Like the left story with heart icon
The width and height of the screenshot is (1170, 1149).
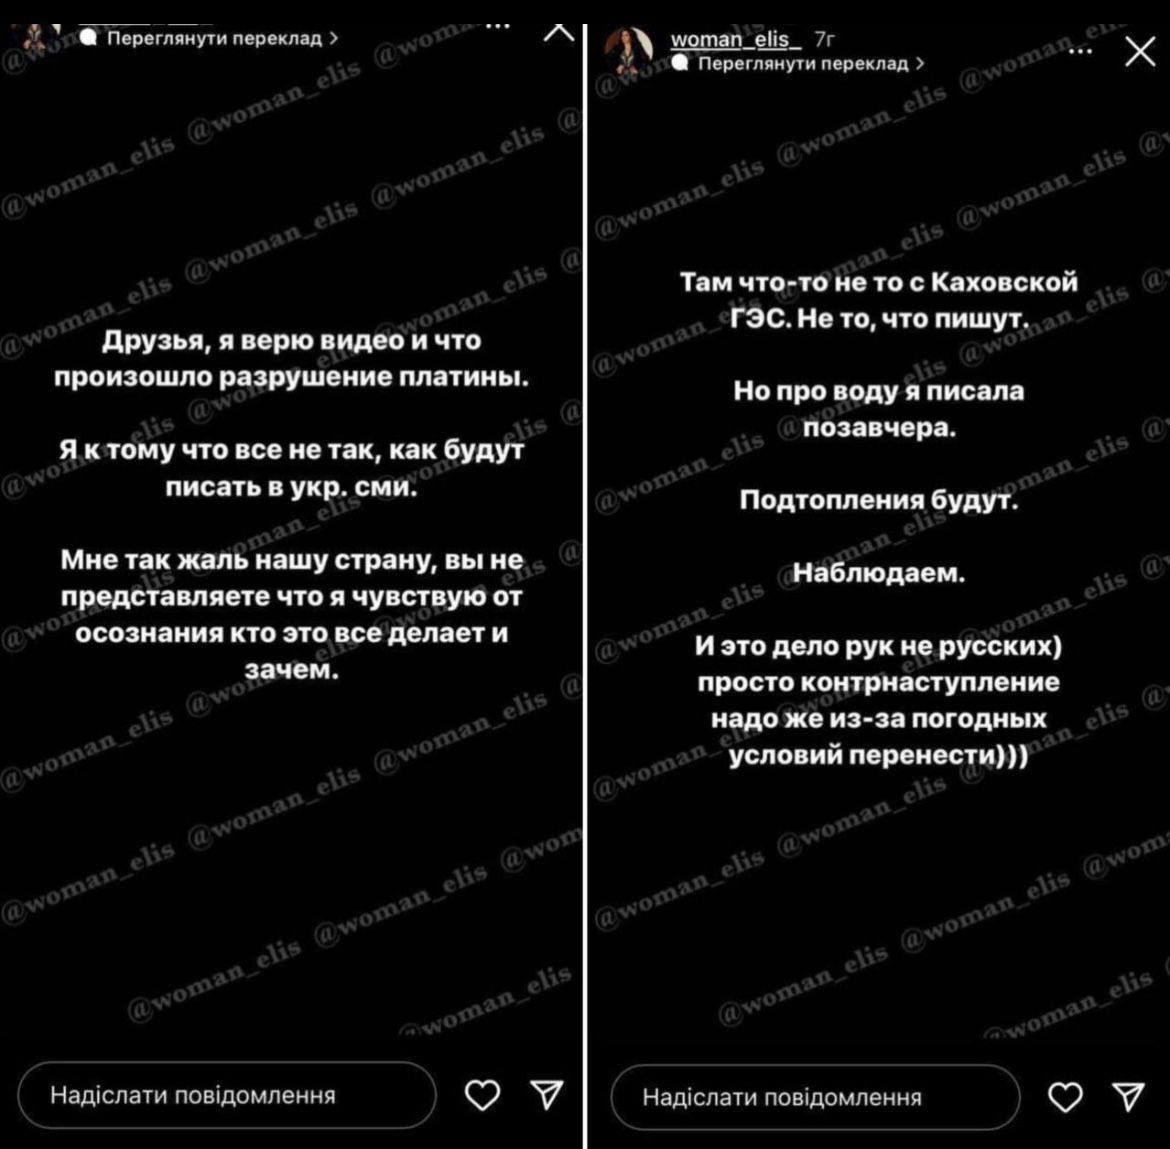[482, 1095]
